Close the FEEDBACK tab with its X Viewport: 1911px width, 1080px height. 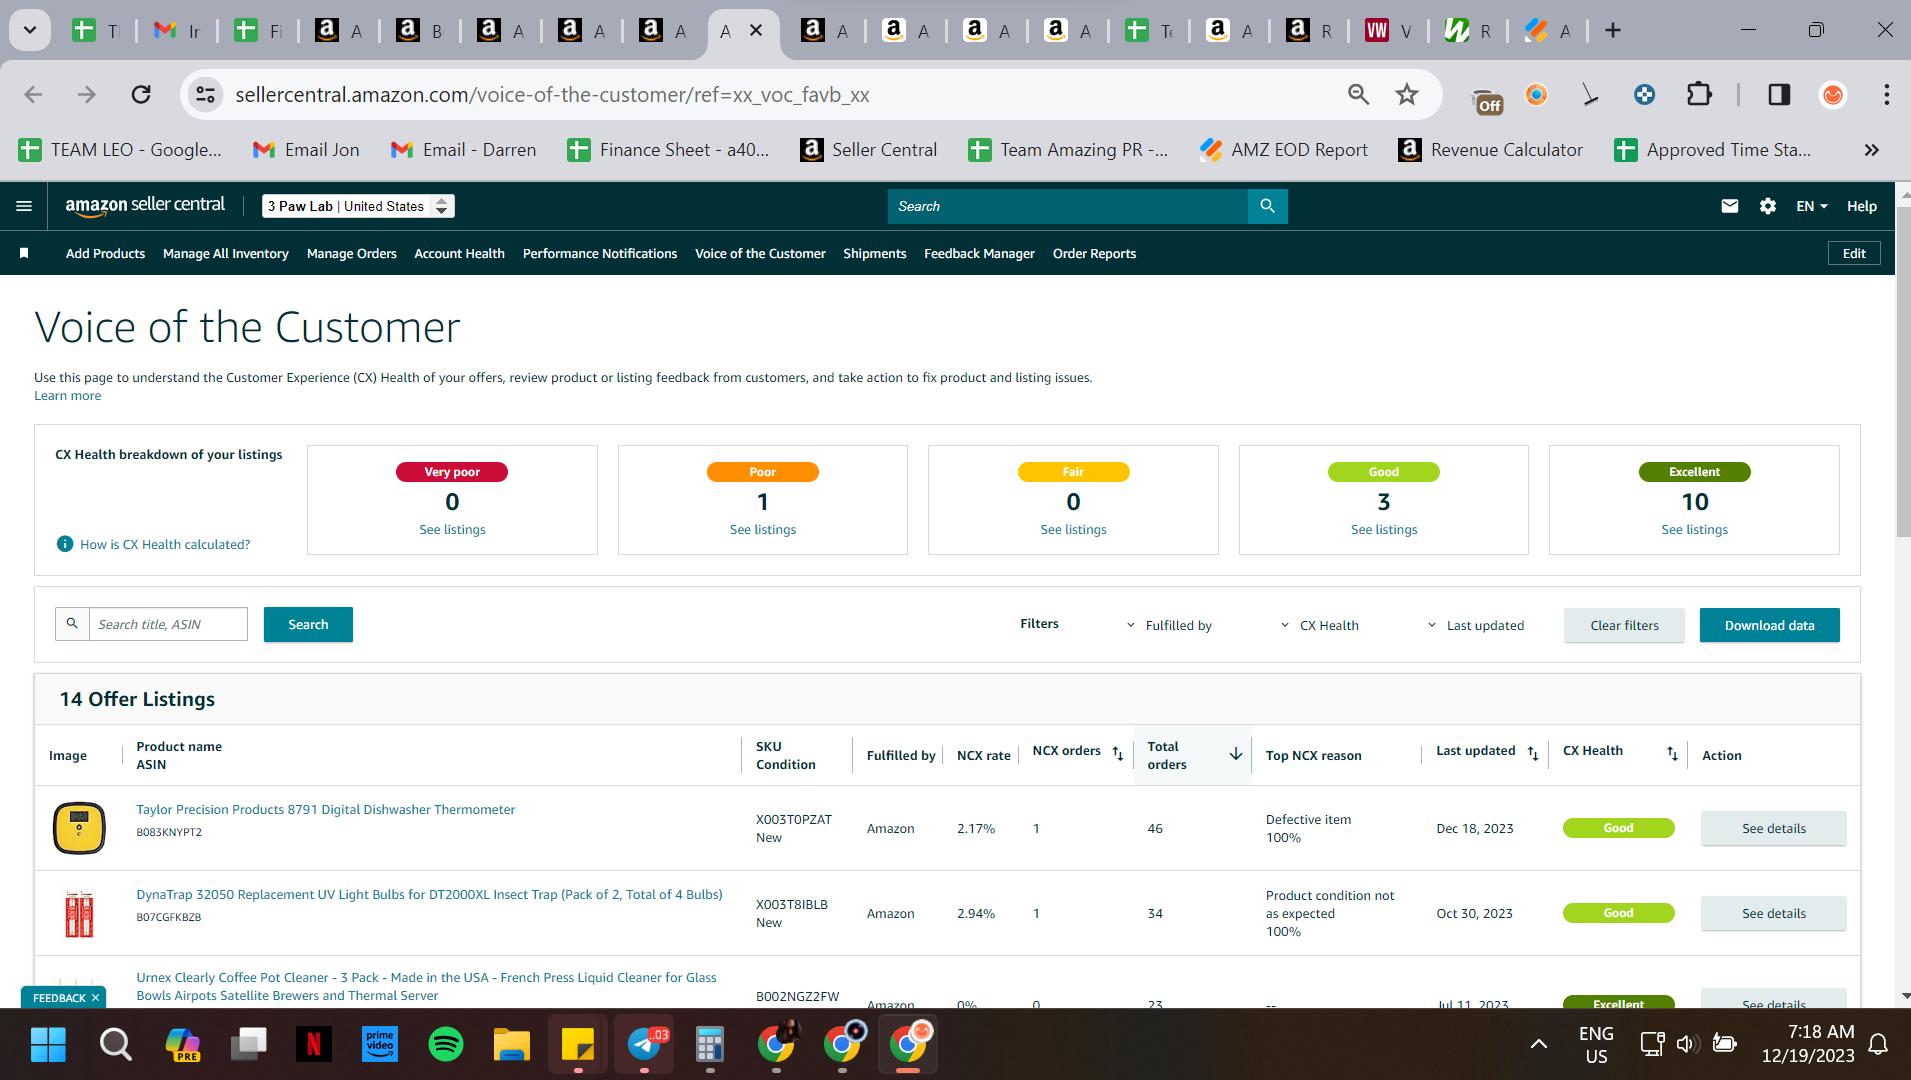click(x=95, y=998)
